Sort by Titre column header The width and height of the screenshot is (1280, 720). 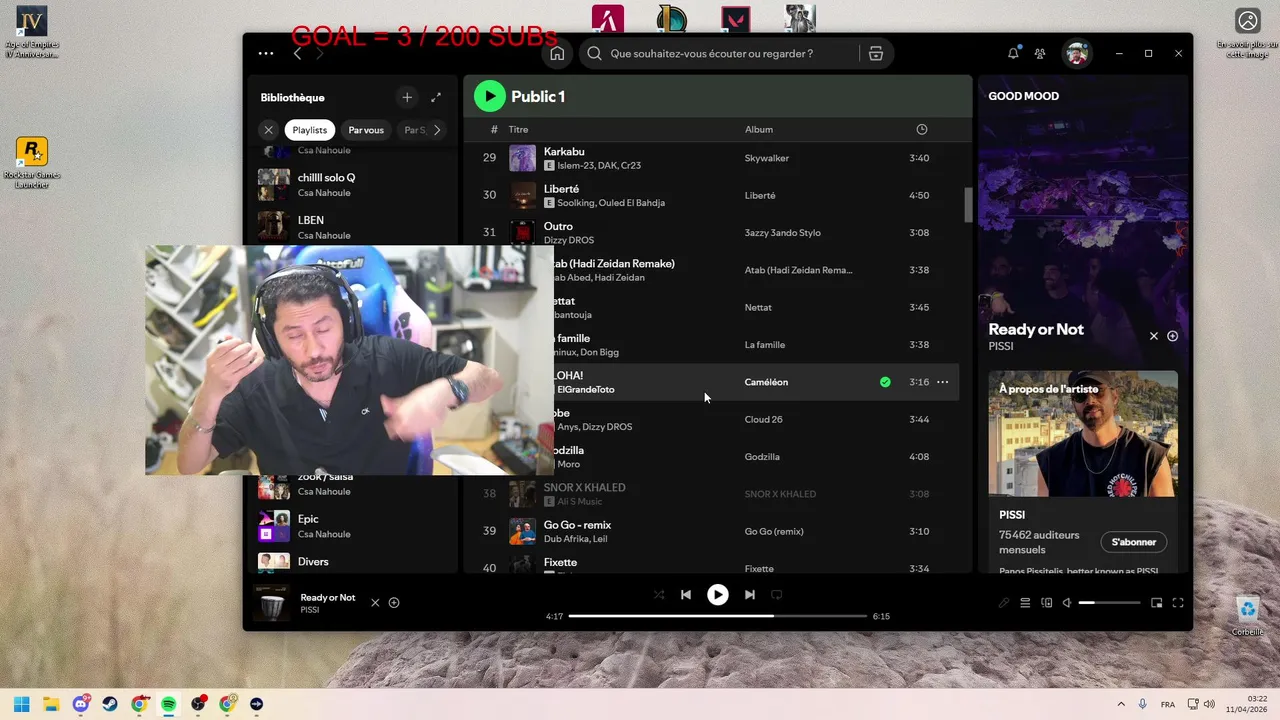[518, 129]
